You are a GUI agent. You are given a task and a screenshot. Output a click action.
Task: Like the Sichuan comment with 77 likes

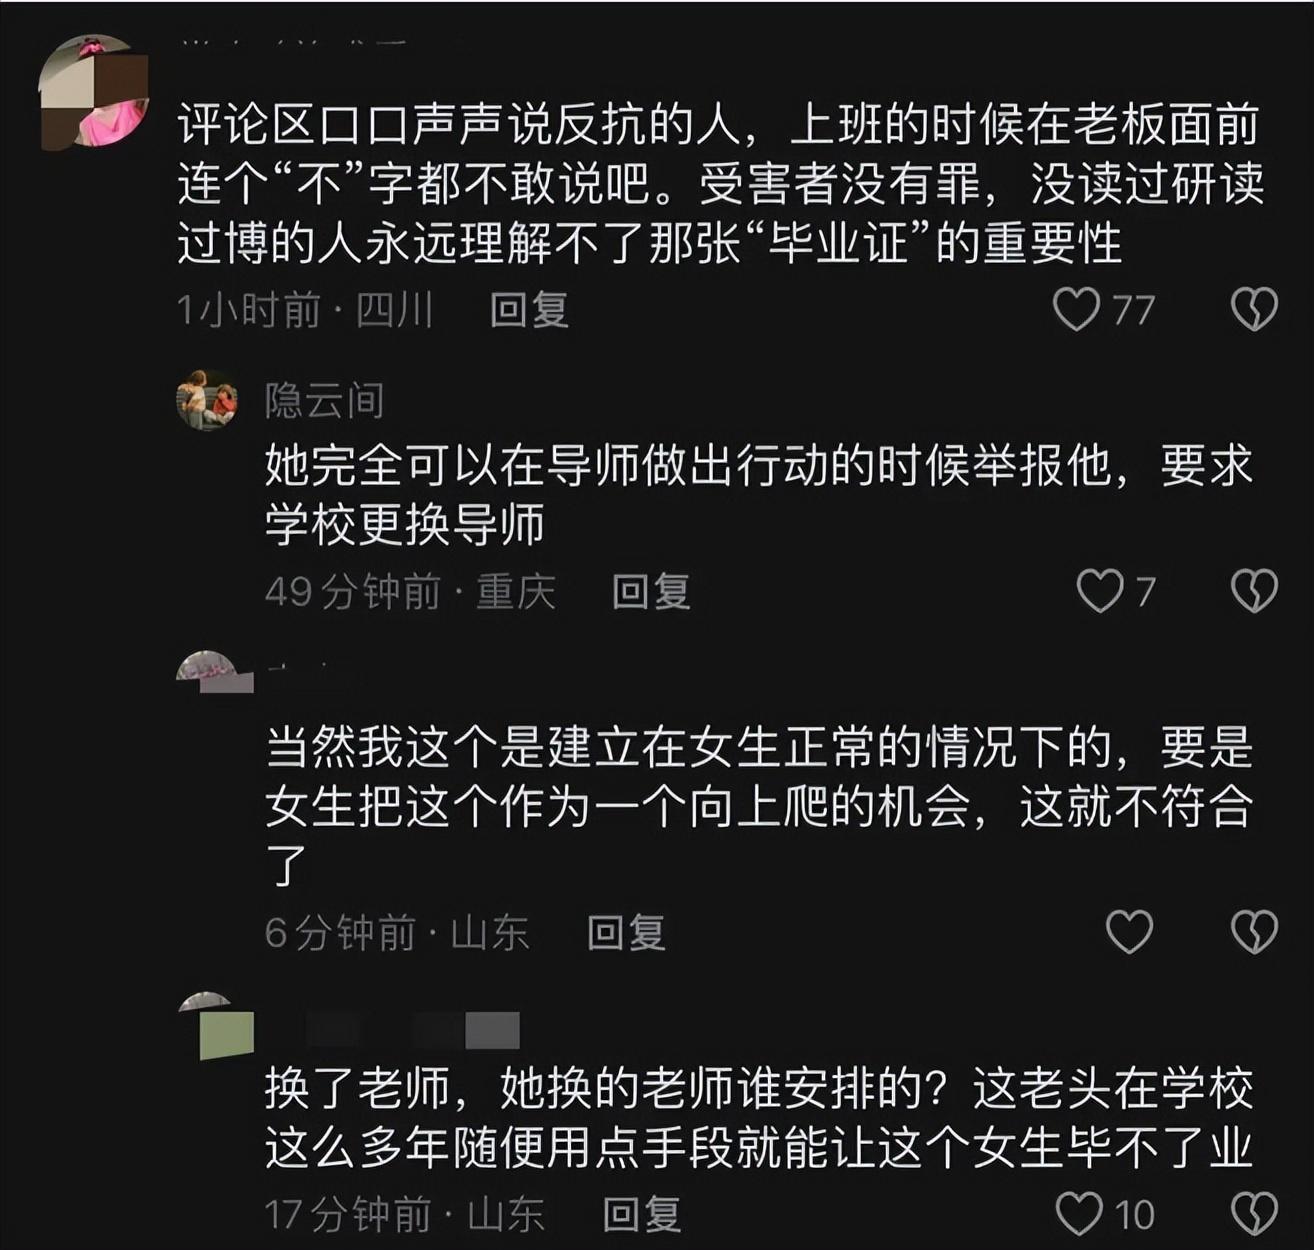(1077, 310)
